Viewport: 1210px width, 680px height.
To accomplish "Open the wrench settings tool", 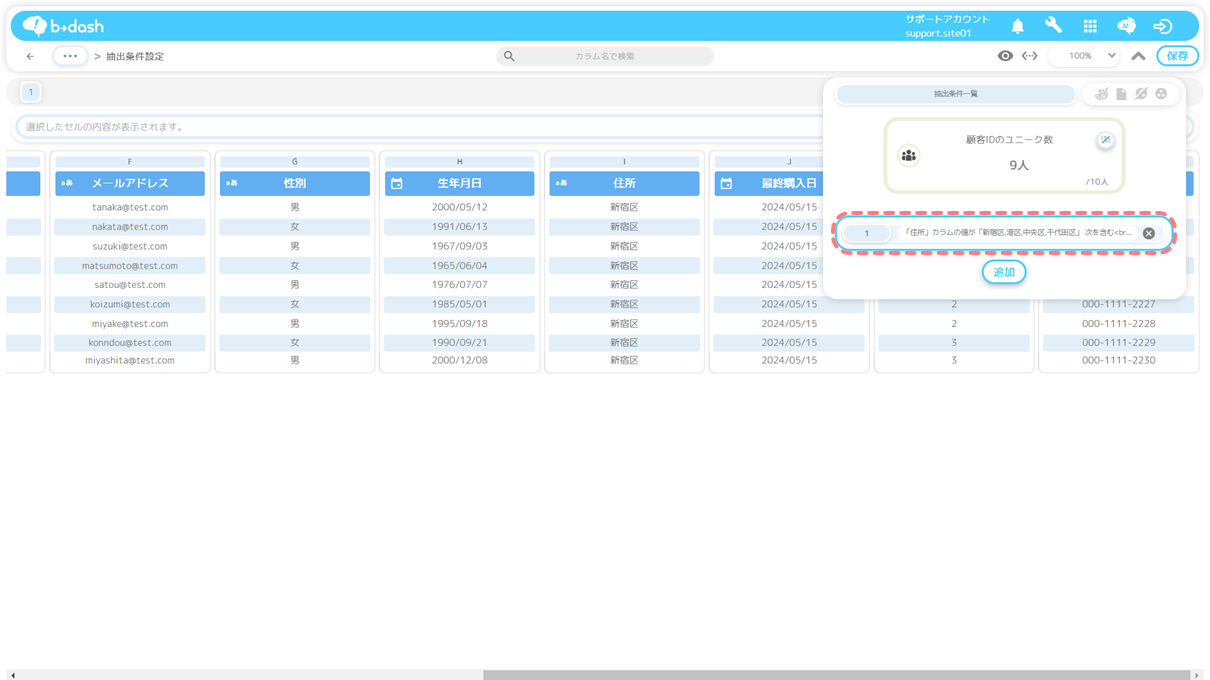I will tap(1053, 26).
